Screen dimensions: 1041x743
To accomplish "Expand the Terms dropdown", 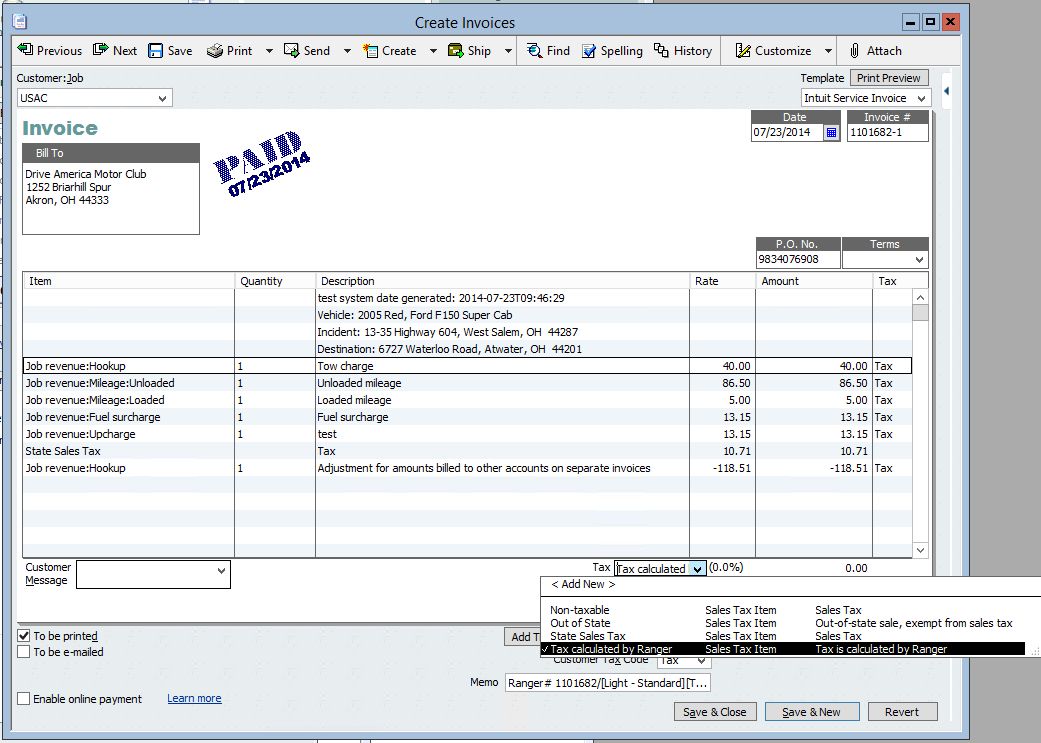I will [x=920, y=260].
